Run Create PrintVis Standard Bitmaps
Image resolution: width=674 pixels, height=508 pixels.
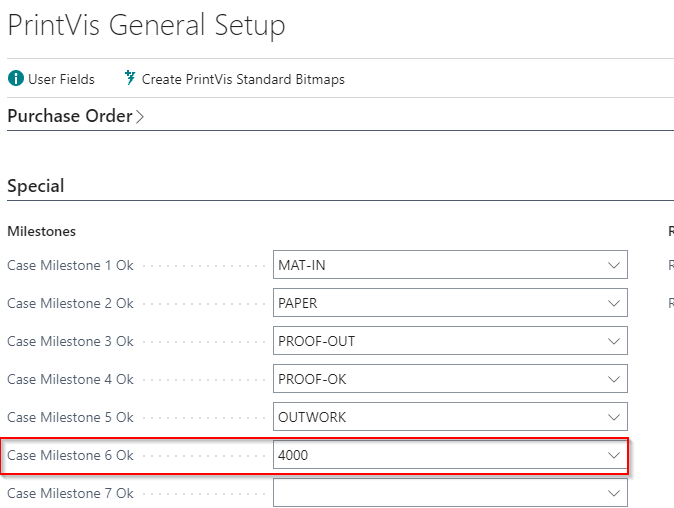click(x=234, y=79)
